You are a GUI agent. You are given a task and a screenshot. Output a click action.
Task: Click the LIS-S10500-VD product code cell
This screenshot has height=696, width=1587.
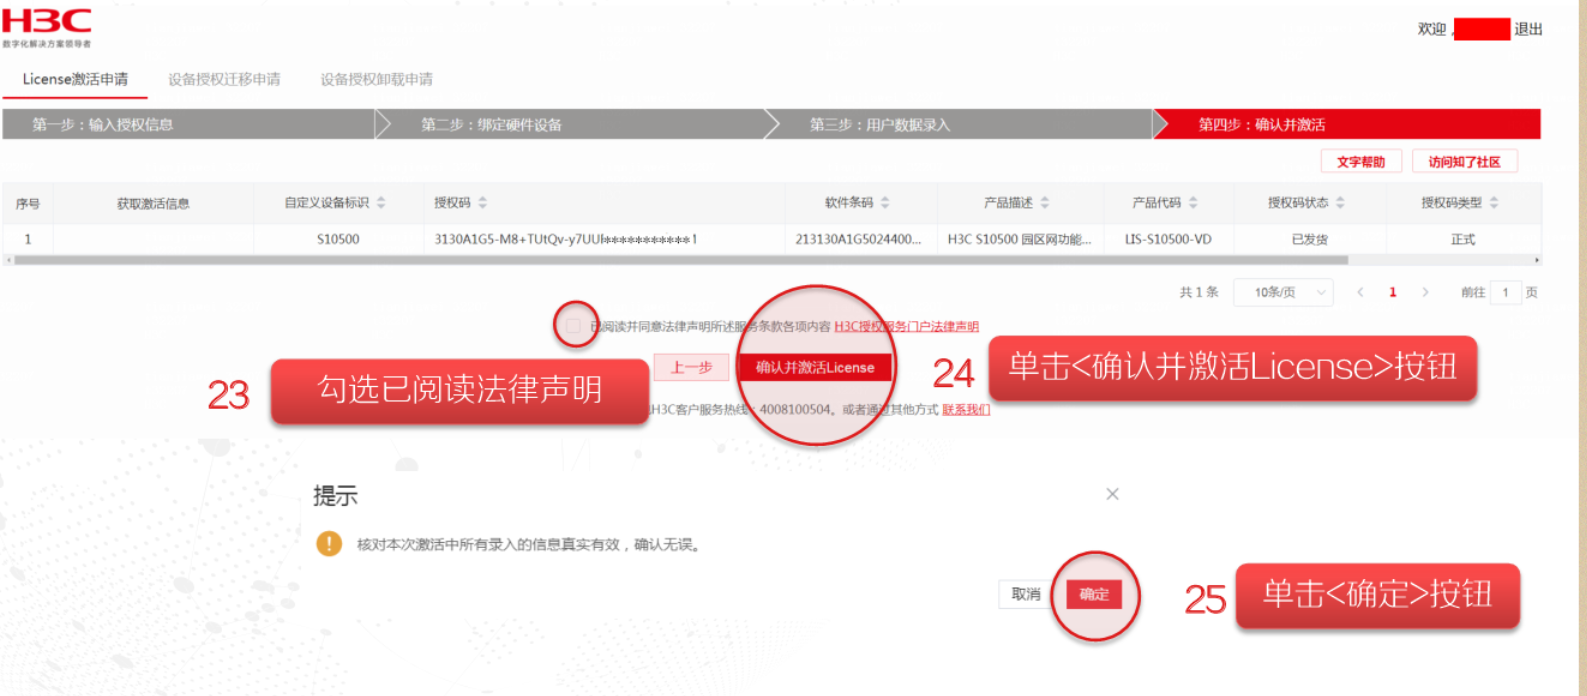coord(1168,239)
